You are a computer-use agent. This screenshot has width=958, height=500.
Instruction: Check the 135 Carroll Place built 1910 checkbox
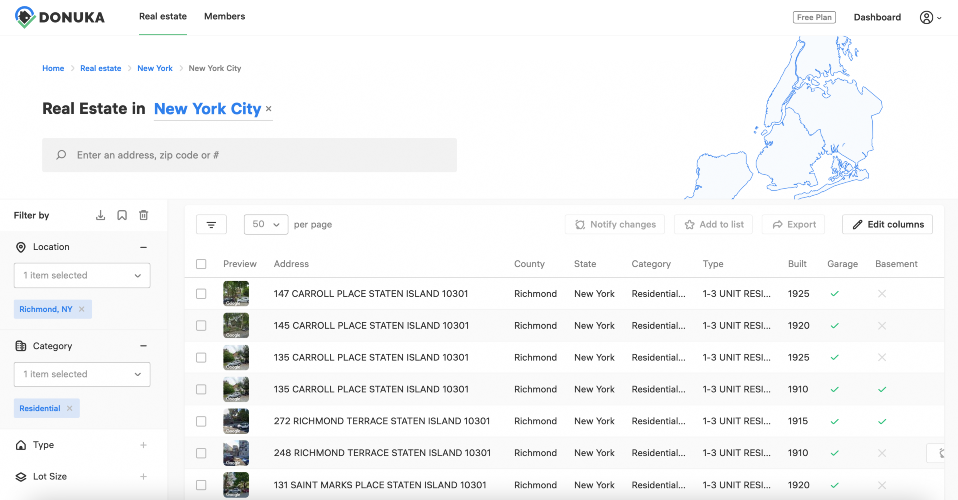point(201,389)
